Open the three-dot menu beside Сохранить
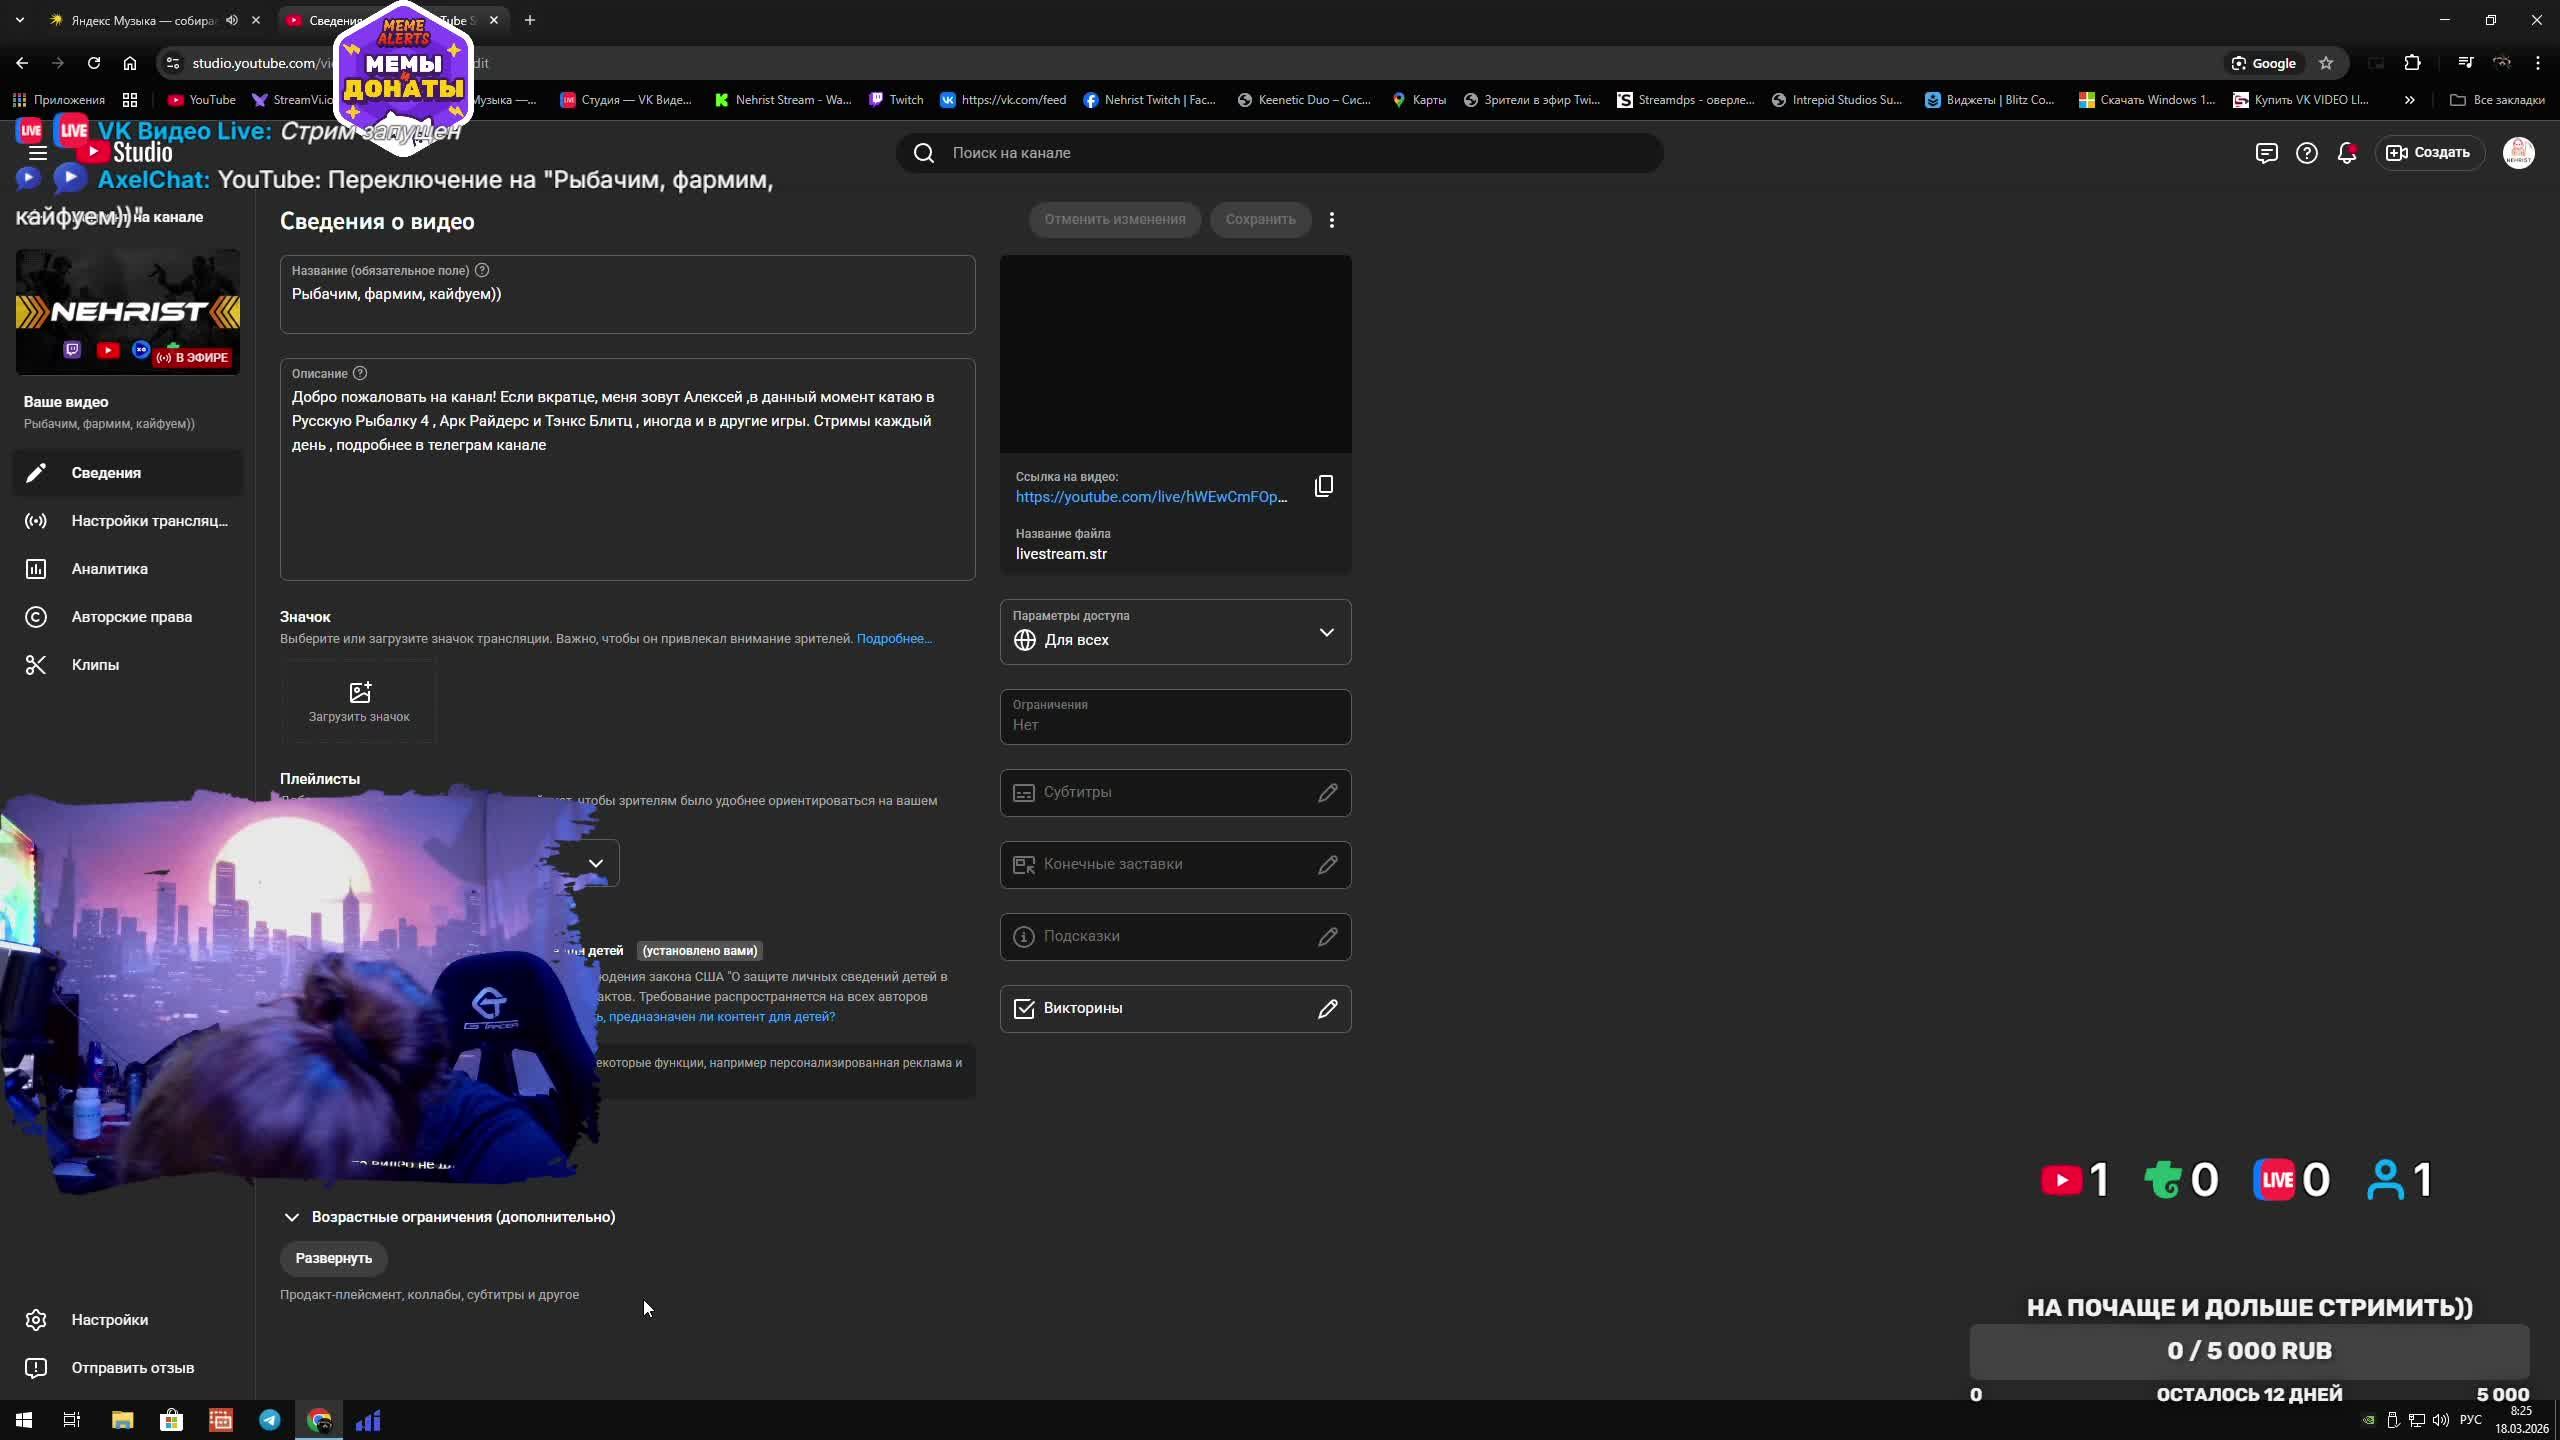Screen dimensions: 2560x1440 coord(1331,220)
